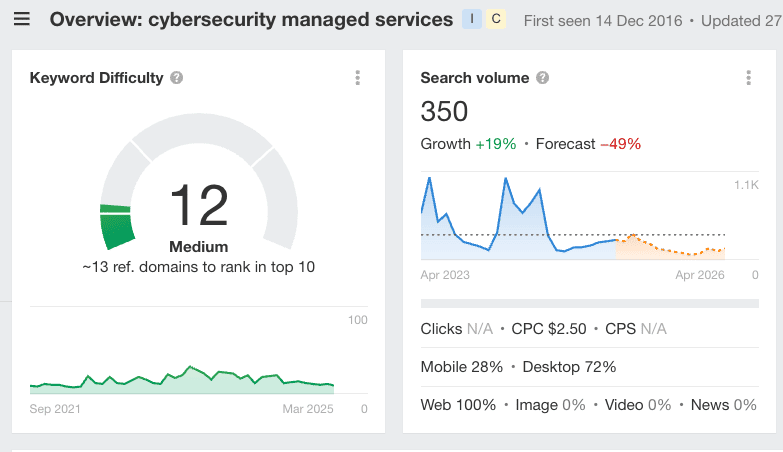Open Keyword Difficulty card three-dot menu
The height and width of the screenshot is (452, 783).
click(x=357, y=78)
